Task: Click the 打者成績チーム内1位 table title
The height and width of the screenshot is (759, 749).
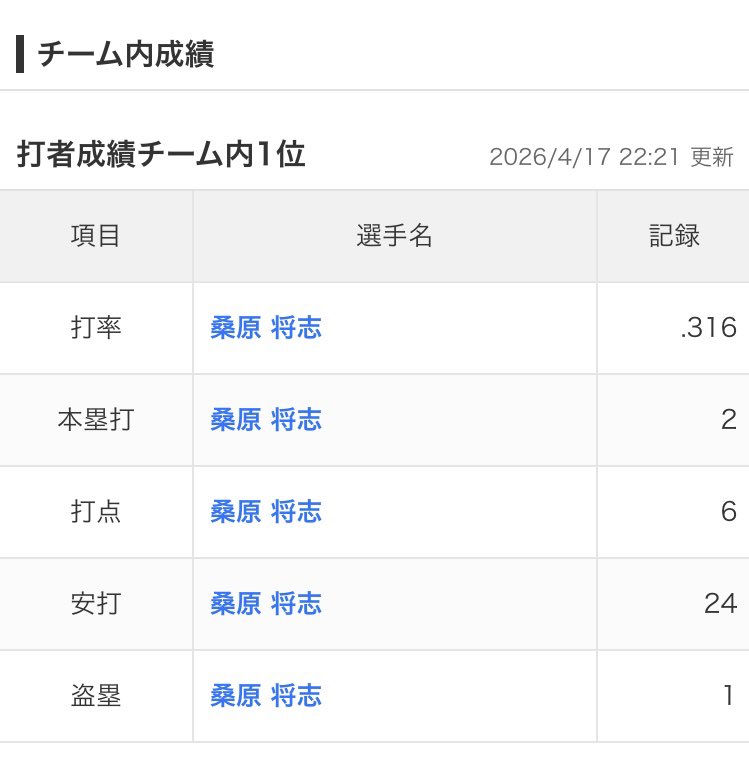Action: pos(161,155)
